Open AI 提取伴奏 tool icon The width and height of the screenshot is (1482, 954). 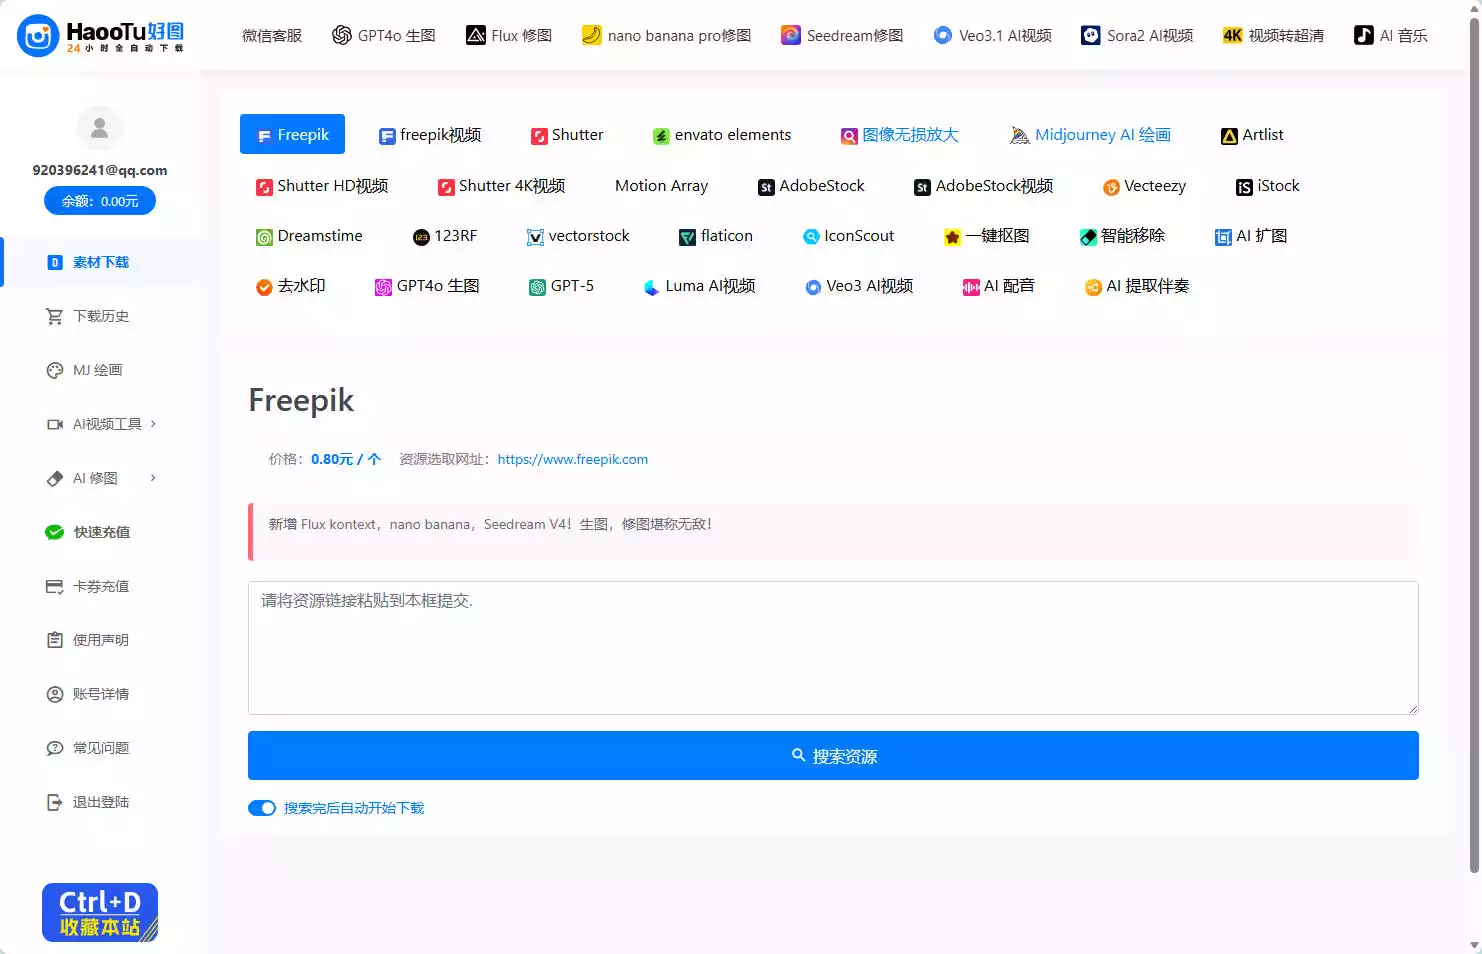click(x=1093, y=287)
